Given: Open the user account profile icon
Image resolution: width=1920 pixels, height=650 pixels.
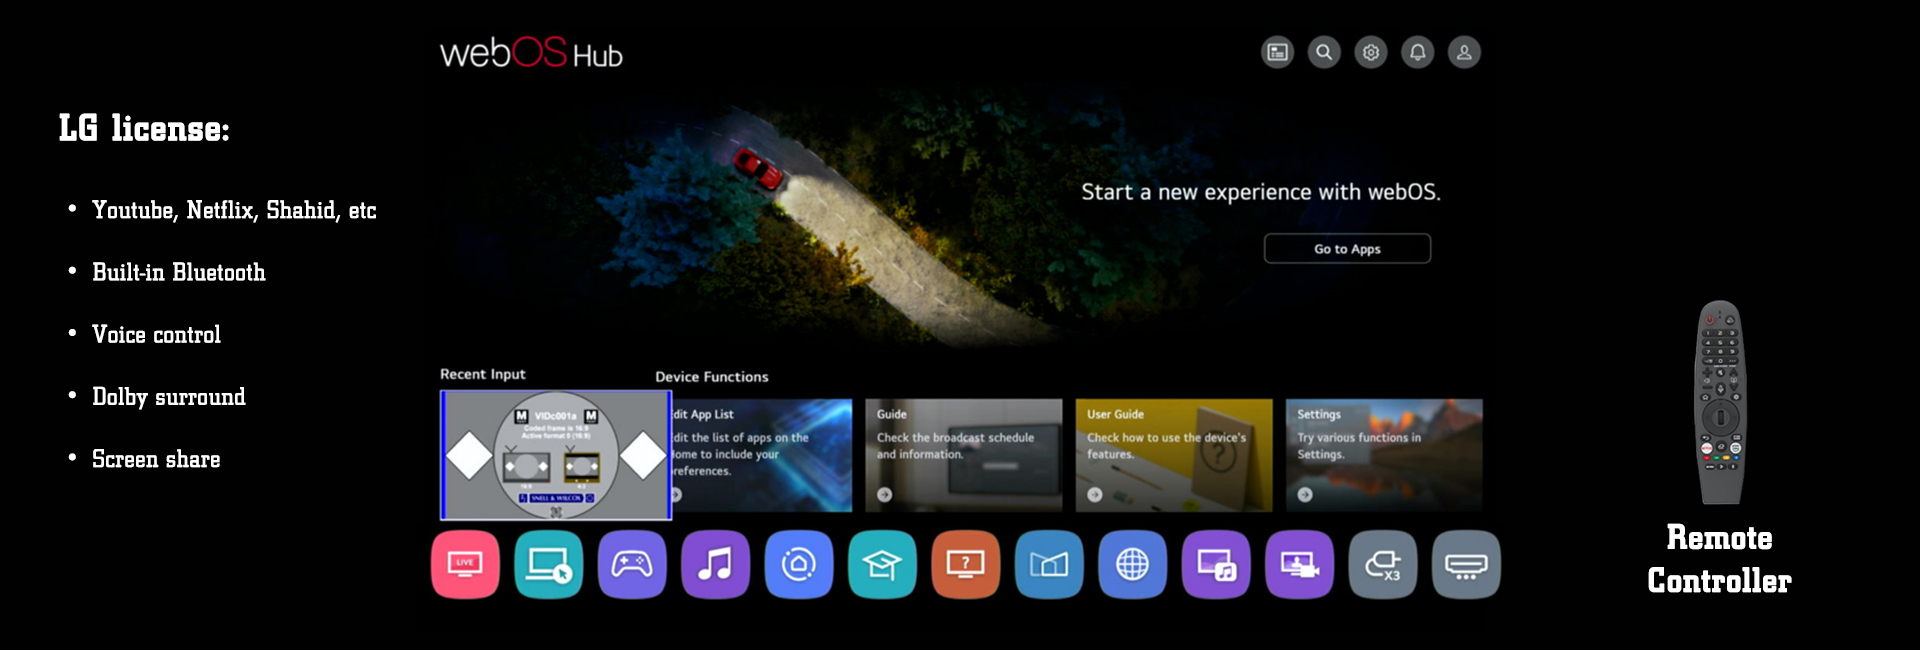Looking at the screenshot, I should (1464, 52).
